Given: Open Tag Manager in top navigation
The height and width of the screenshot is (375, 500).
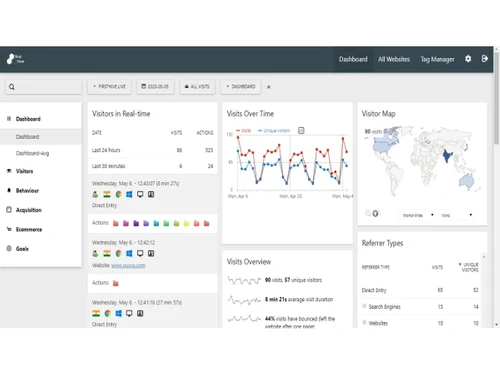Looking at the screenshot, I should pos(437,59).
